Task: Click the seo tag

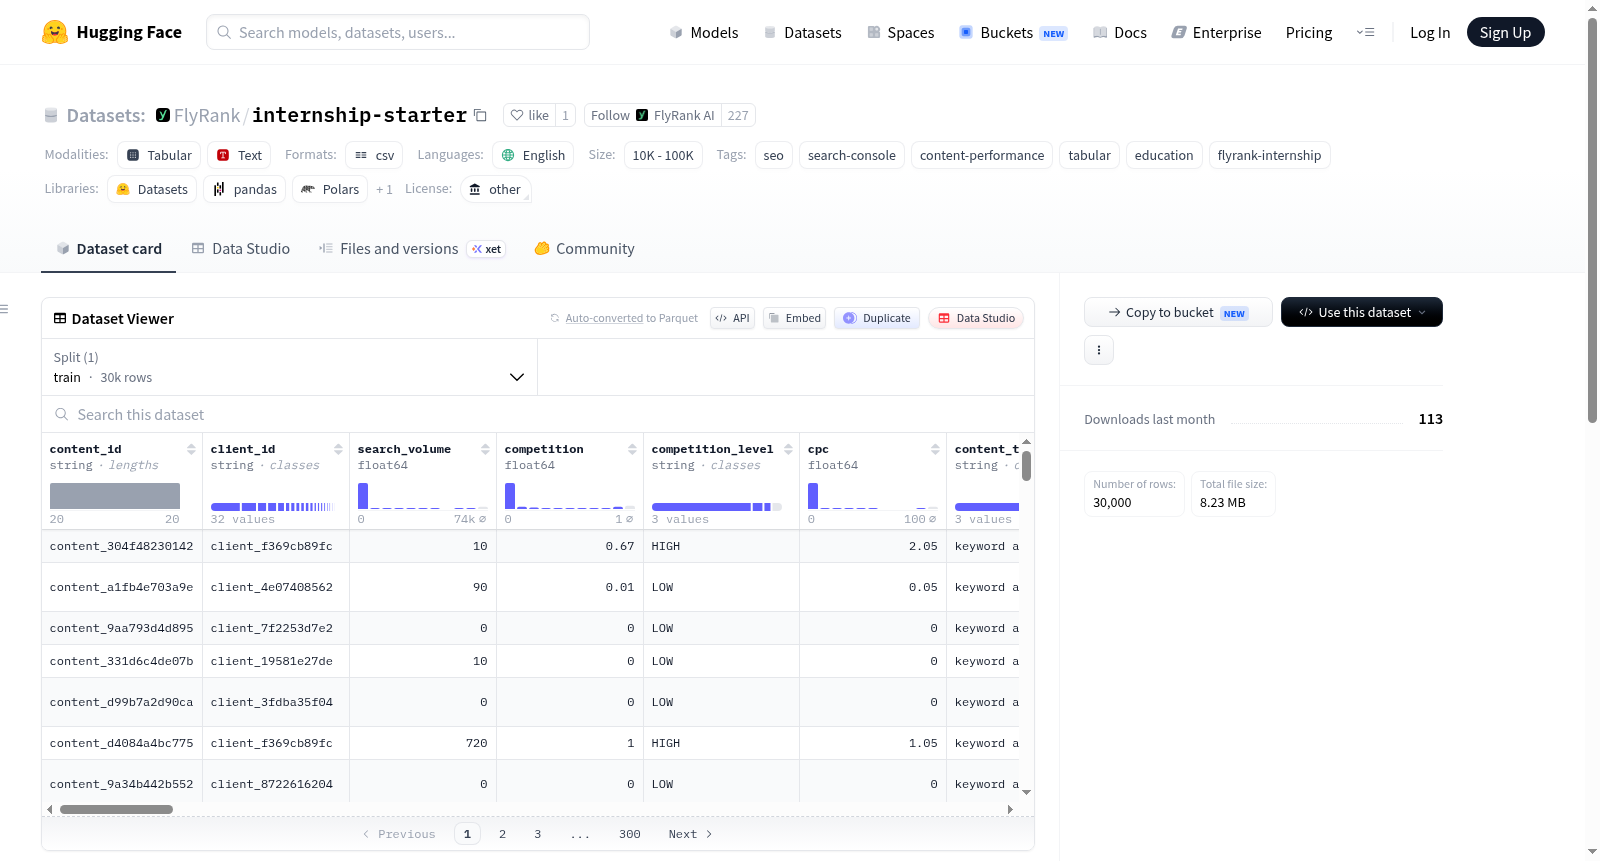Action: click(x=774, y=155)
